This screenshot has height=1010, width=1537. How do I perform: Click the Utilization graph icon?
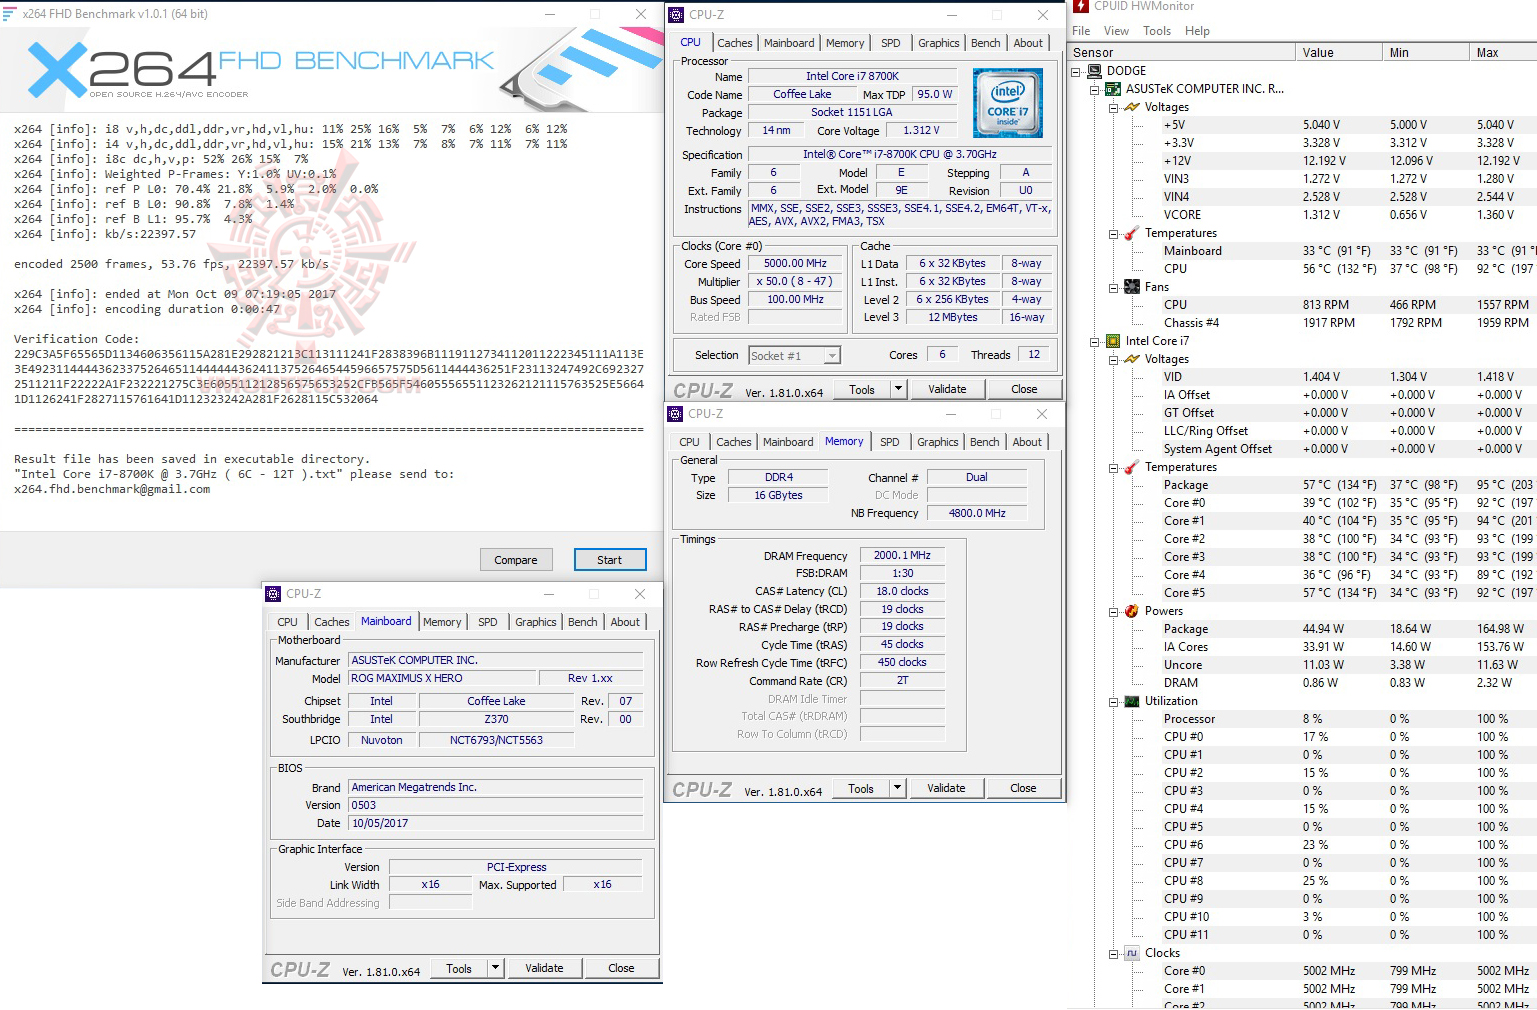(x=1132, y=701)
